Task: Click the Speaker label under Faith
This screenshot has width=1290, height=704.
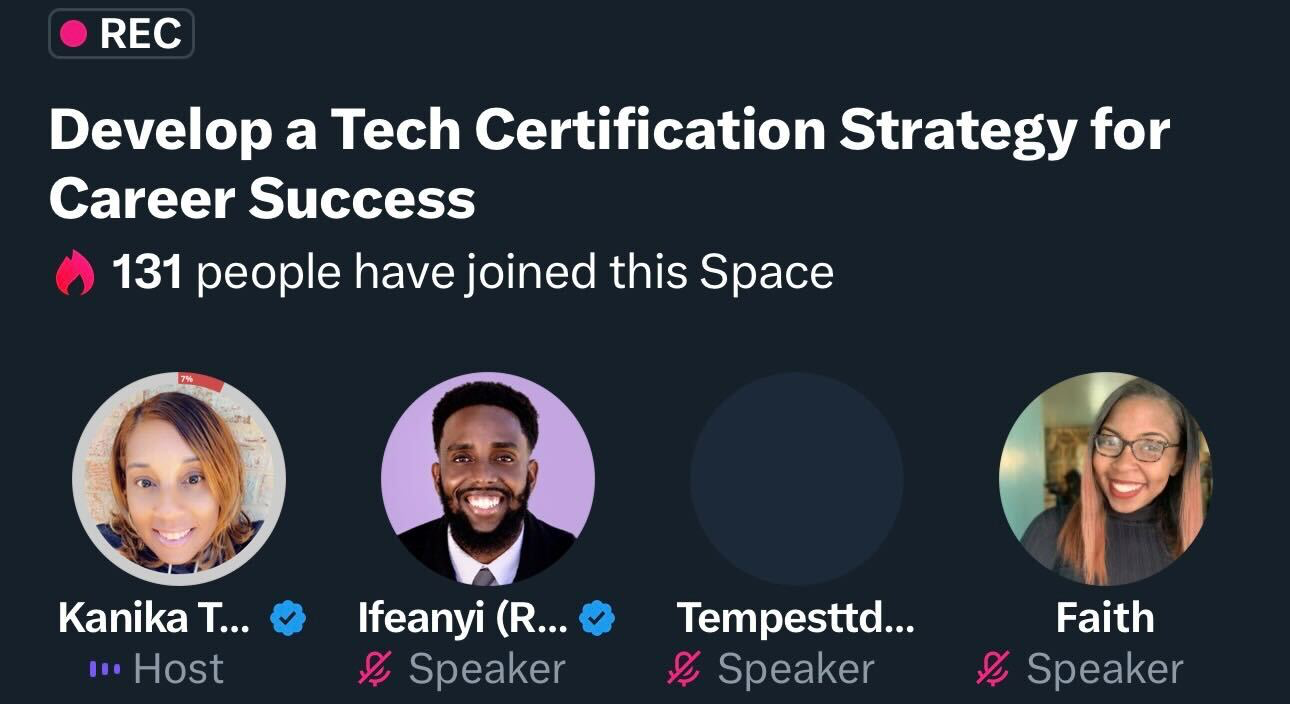Action: (1105, 669)
